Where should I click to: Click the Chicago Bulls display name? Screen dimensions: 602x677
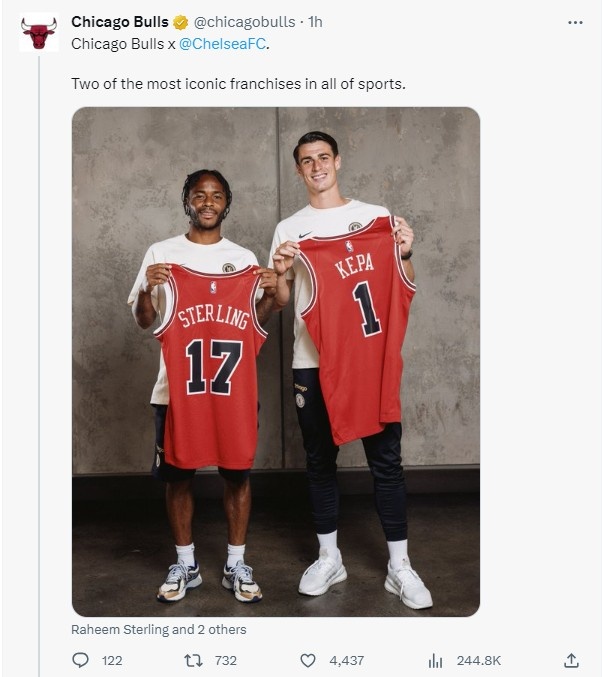point(119,22)
